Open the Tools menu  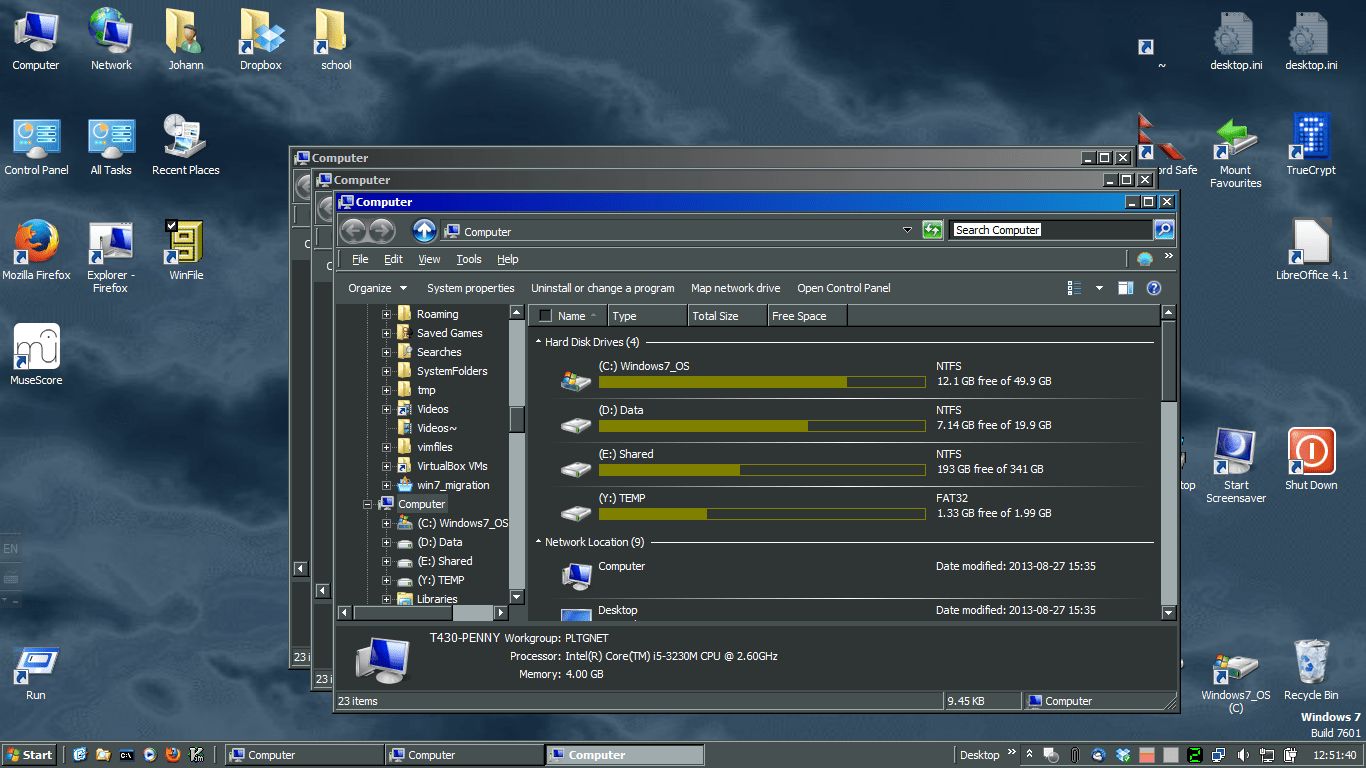pyautogui.click(x=469, y=258)
